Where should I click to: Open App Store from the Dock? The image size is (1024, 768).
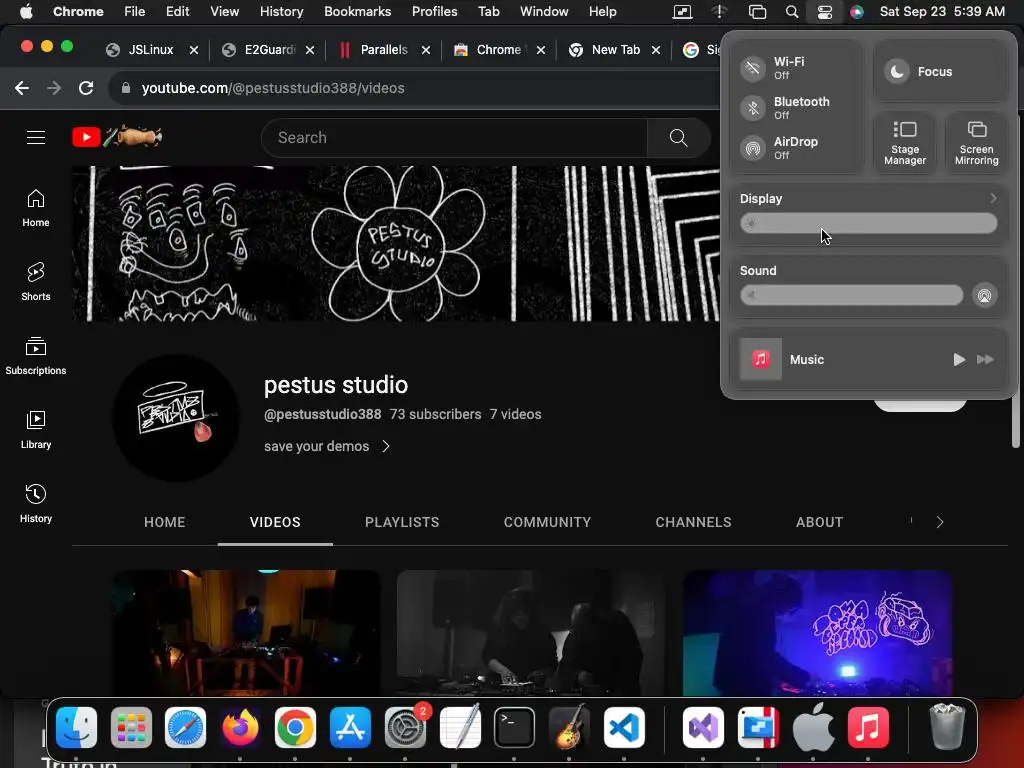(x=350, y=728)
